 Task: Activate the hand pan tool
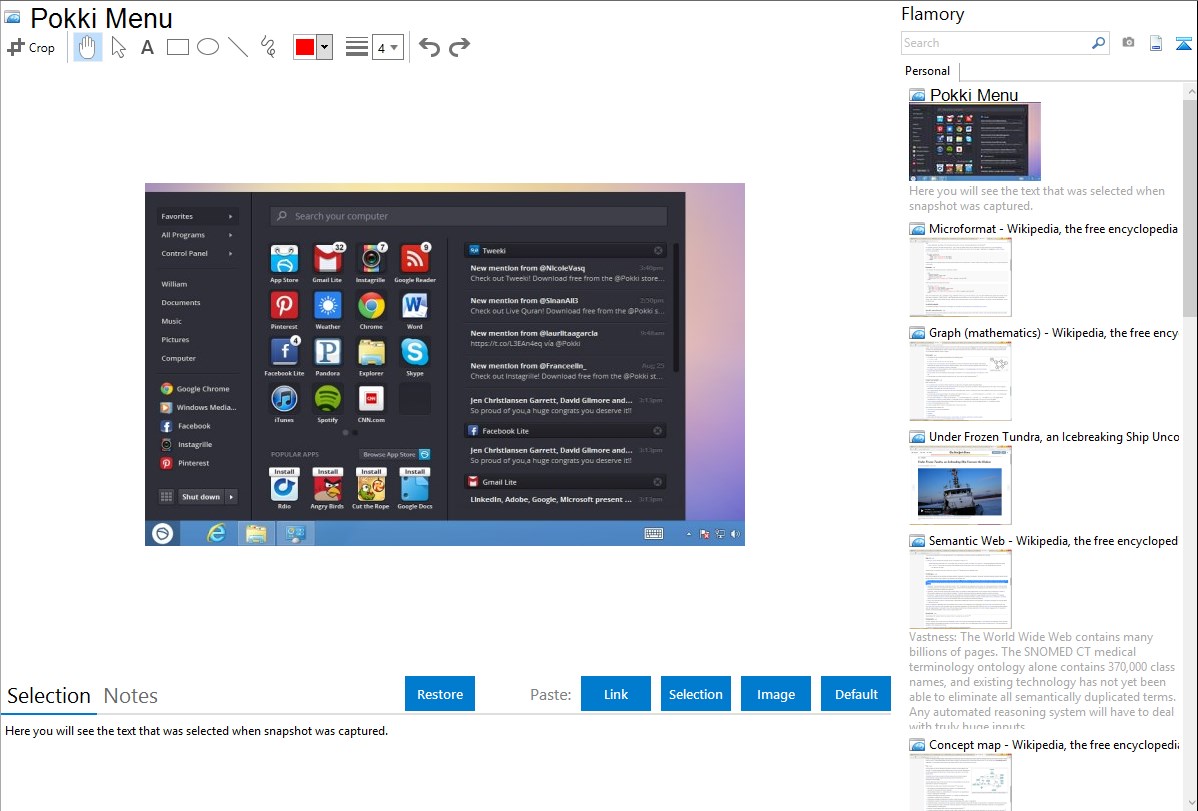pyautogui.click(x=88, y=47)
